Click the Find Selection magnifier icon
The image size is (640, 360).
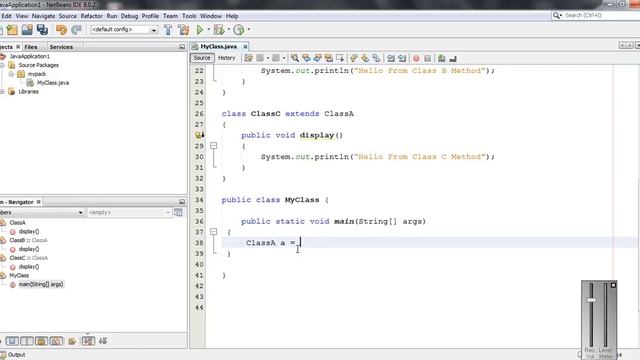coord(295,58)
